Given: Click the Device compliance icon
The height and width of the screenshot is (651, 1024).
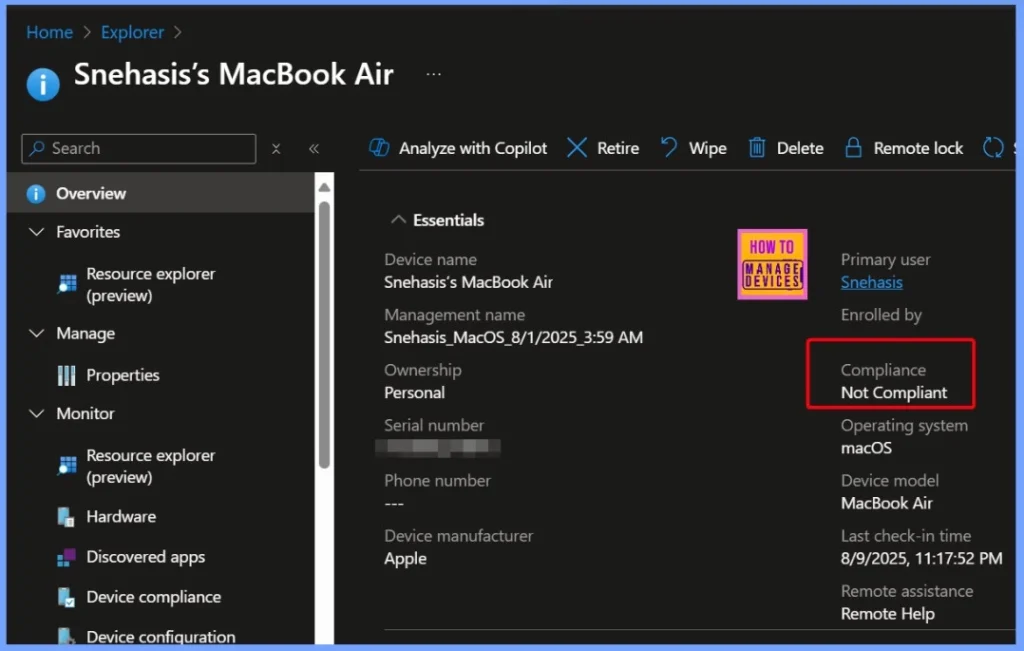Looking at the screenshot, I should tap(66, 597).
